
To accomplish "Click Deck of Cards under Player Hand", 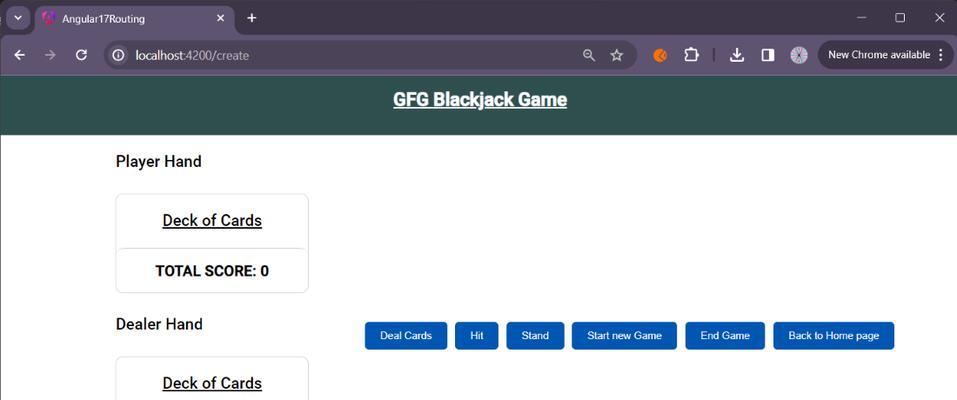I will tap(212, 220).
